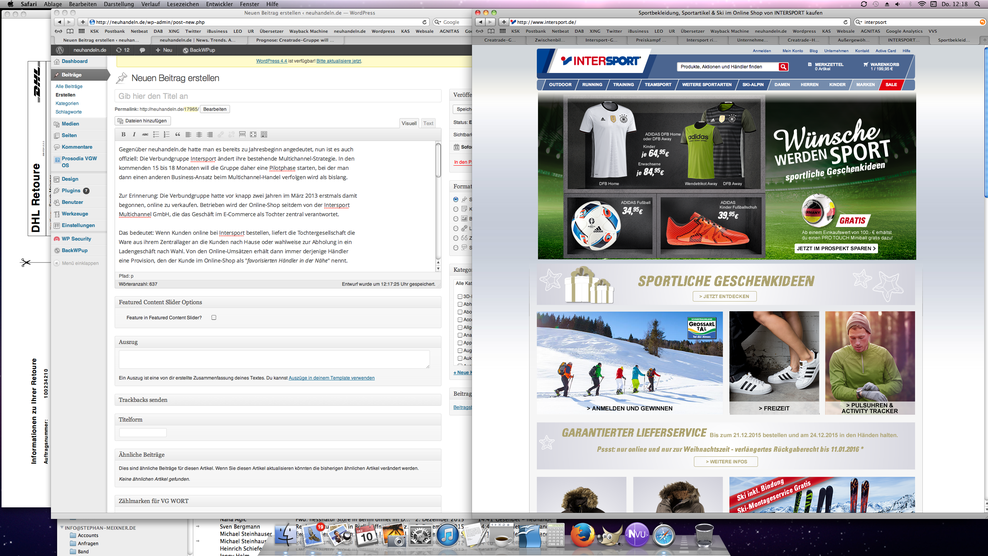
Task: Go back in the Intersport Safari window
Action: point(480,22)
